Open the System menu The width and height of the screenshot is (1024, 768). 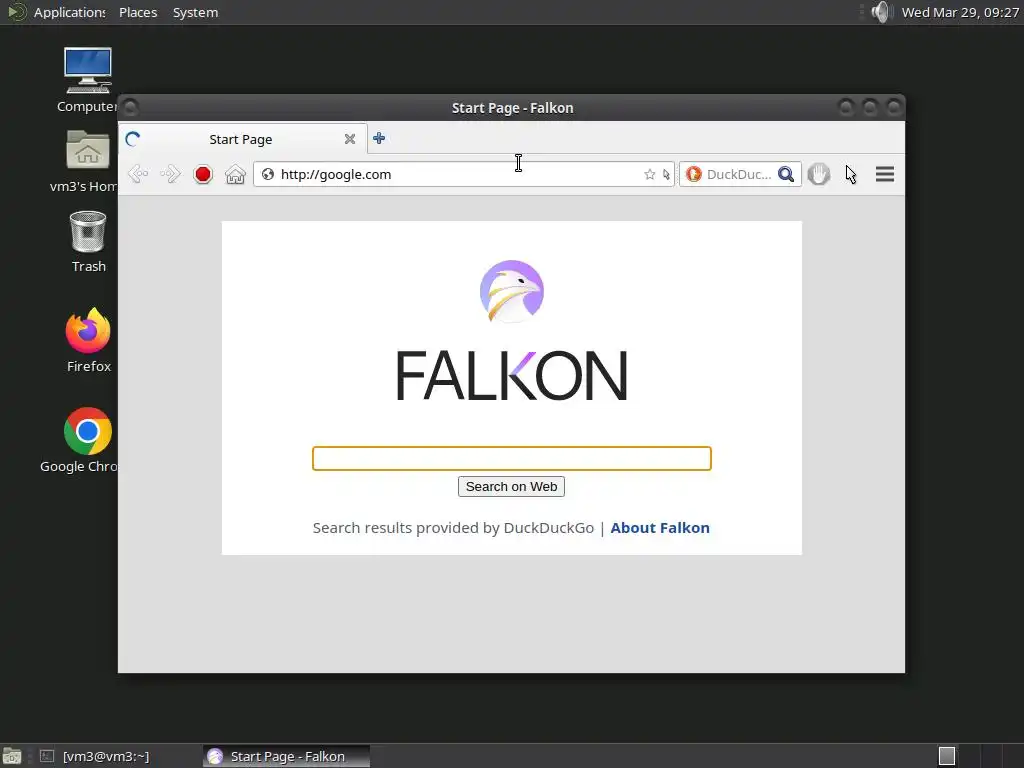(195, 12)
